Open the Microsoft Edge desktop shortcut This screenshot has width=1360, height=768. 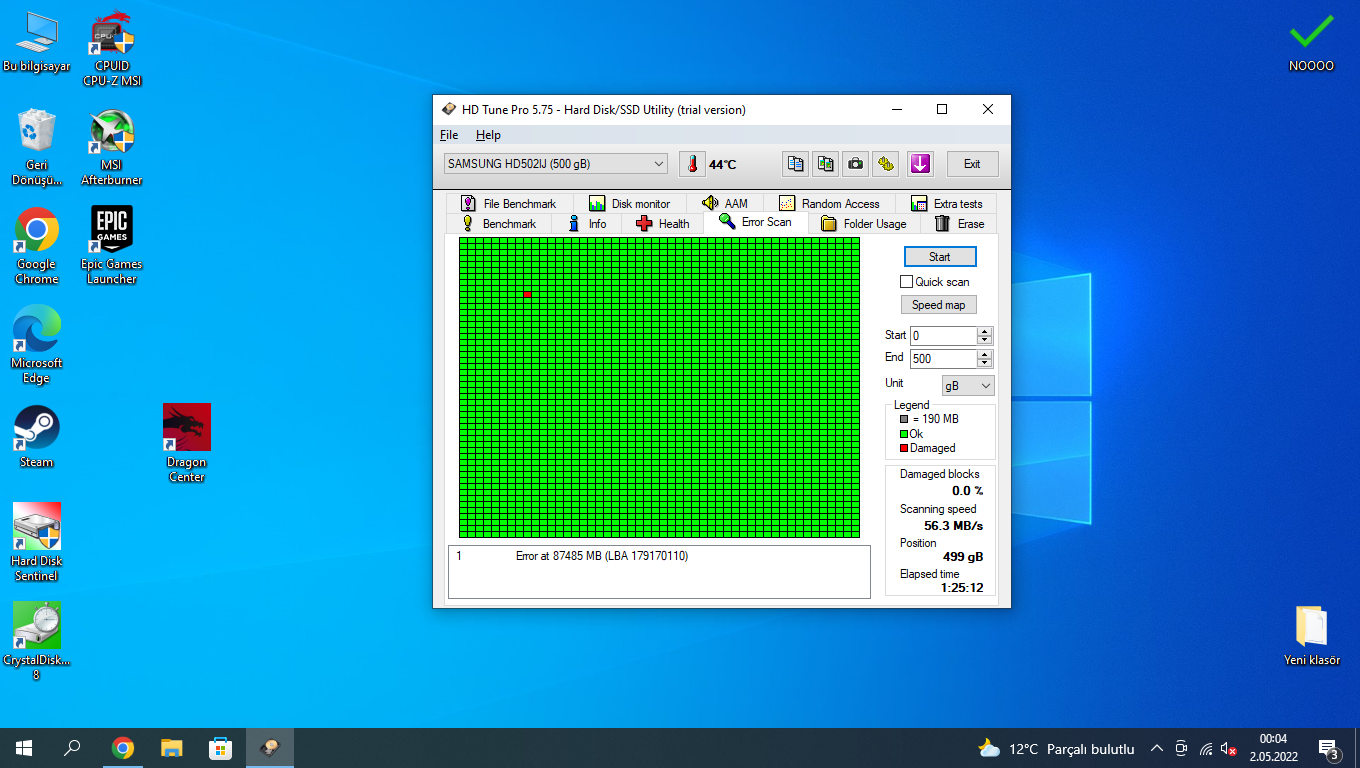(37, 345)
